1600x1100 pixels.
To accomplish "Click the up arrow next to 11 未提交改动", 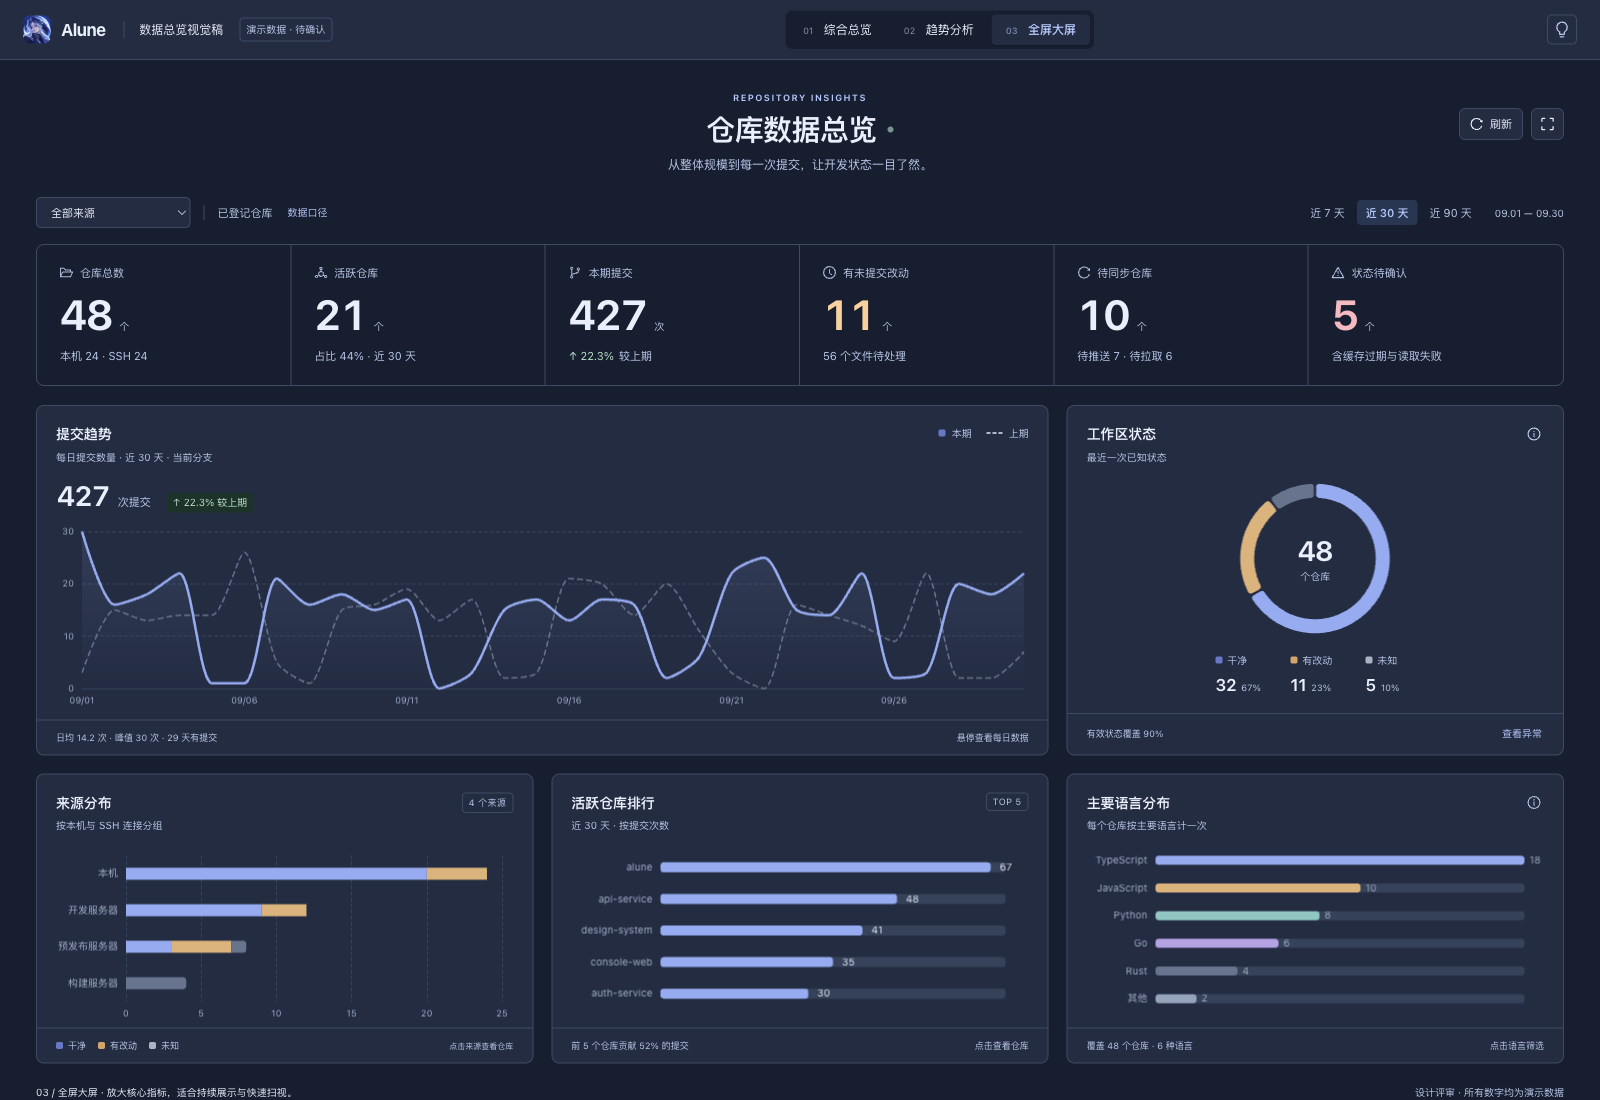I will [x=887, y=326].
